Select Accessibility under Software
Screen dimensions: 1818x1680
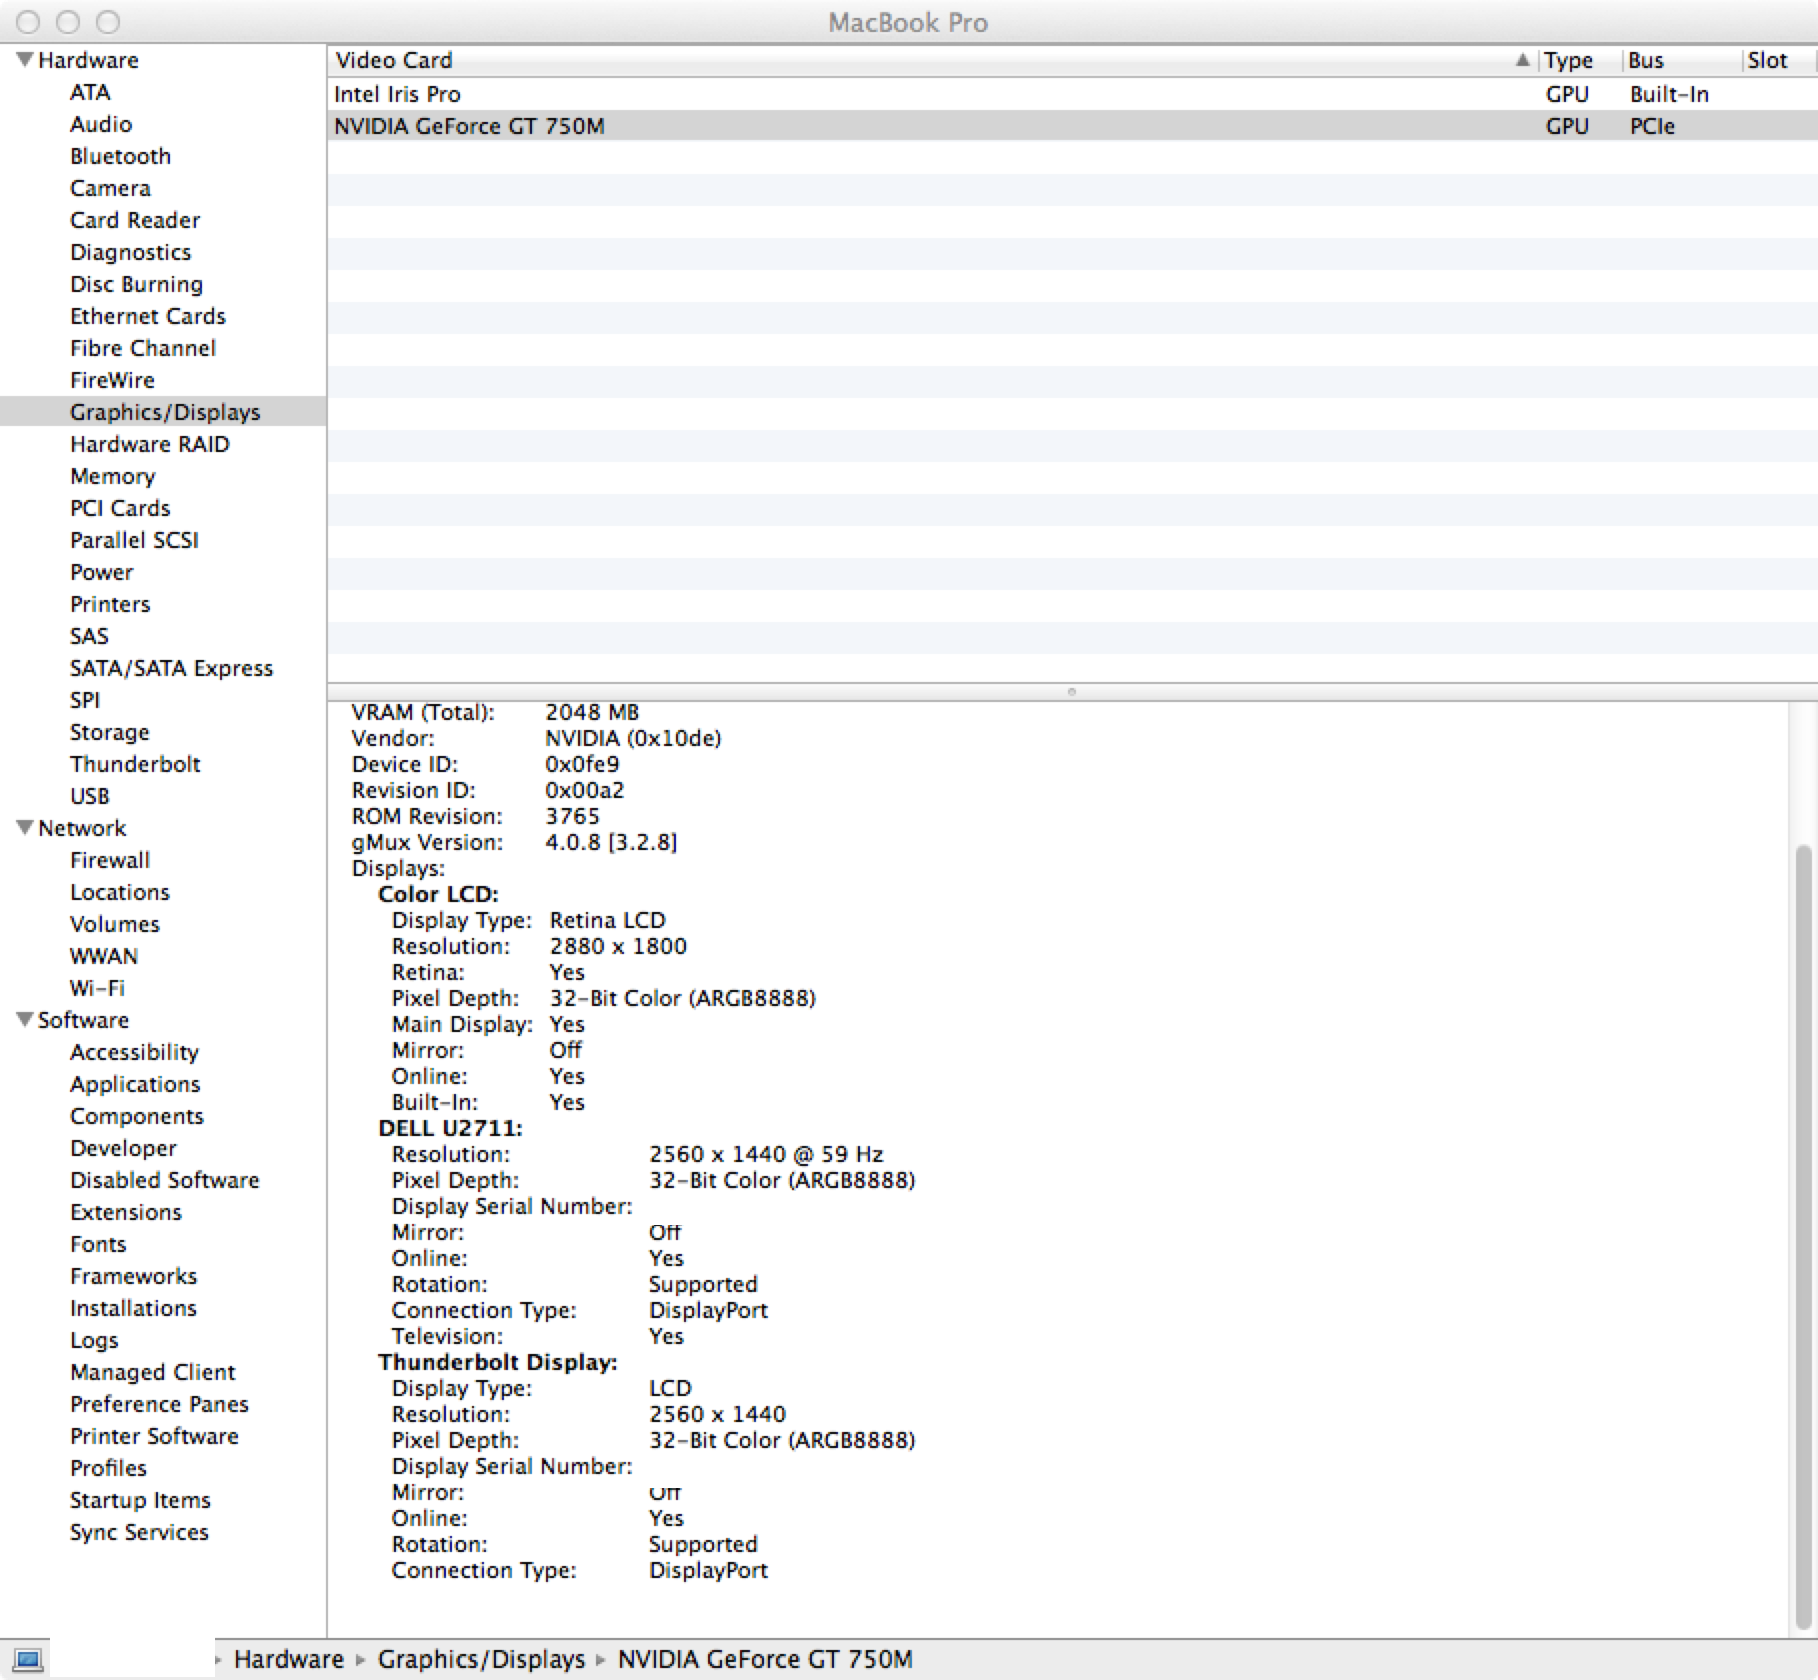(134, 1052)
